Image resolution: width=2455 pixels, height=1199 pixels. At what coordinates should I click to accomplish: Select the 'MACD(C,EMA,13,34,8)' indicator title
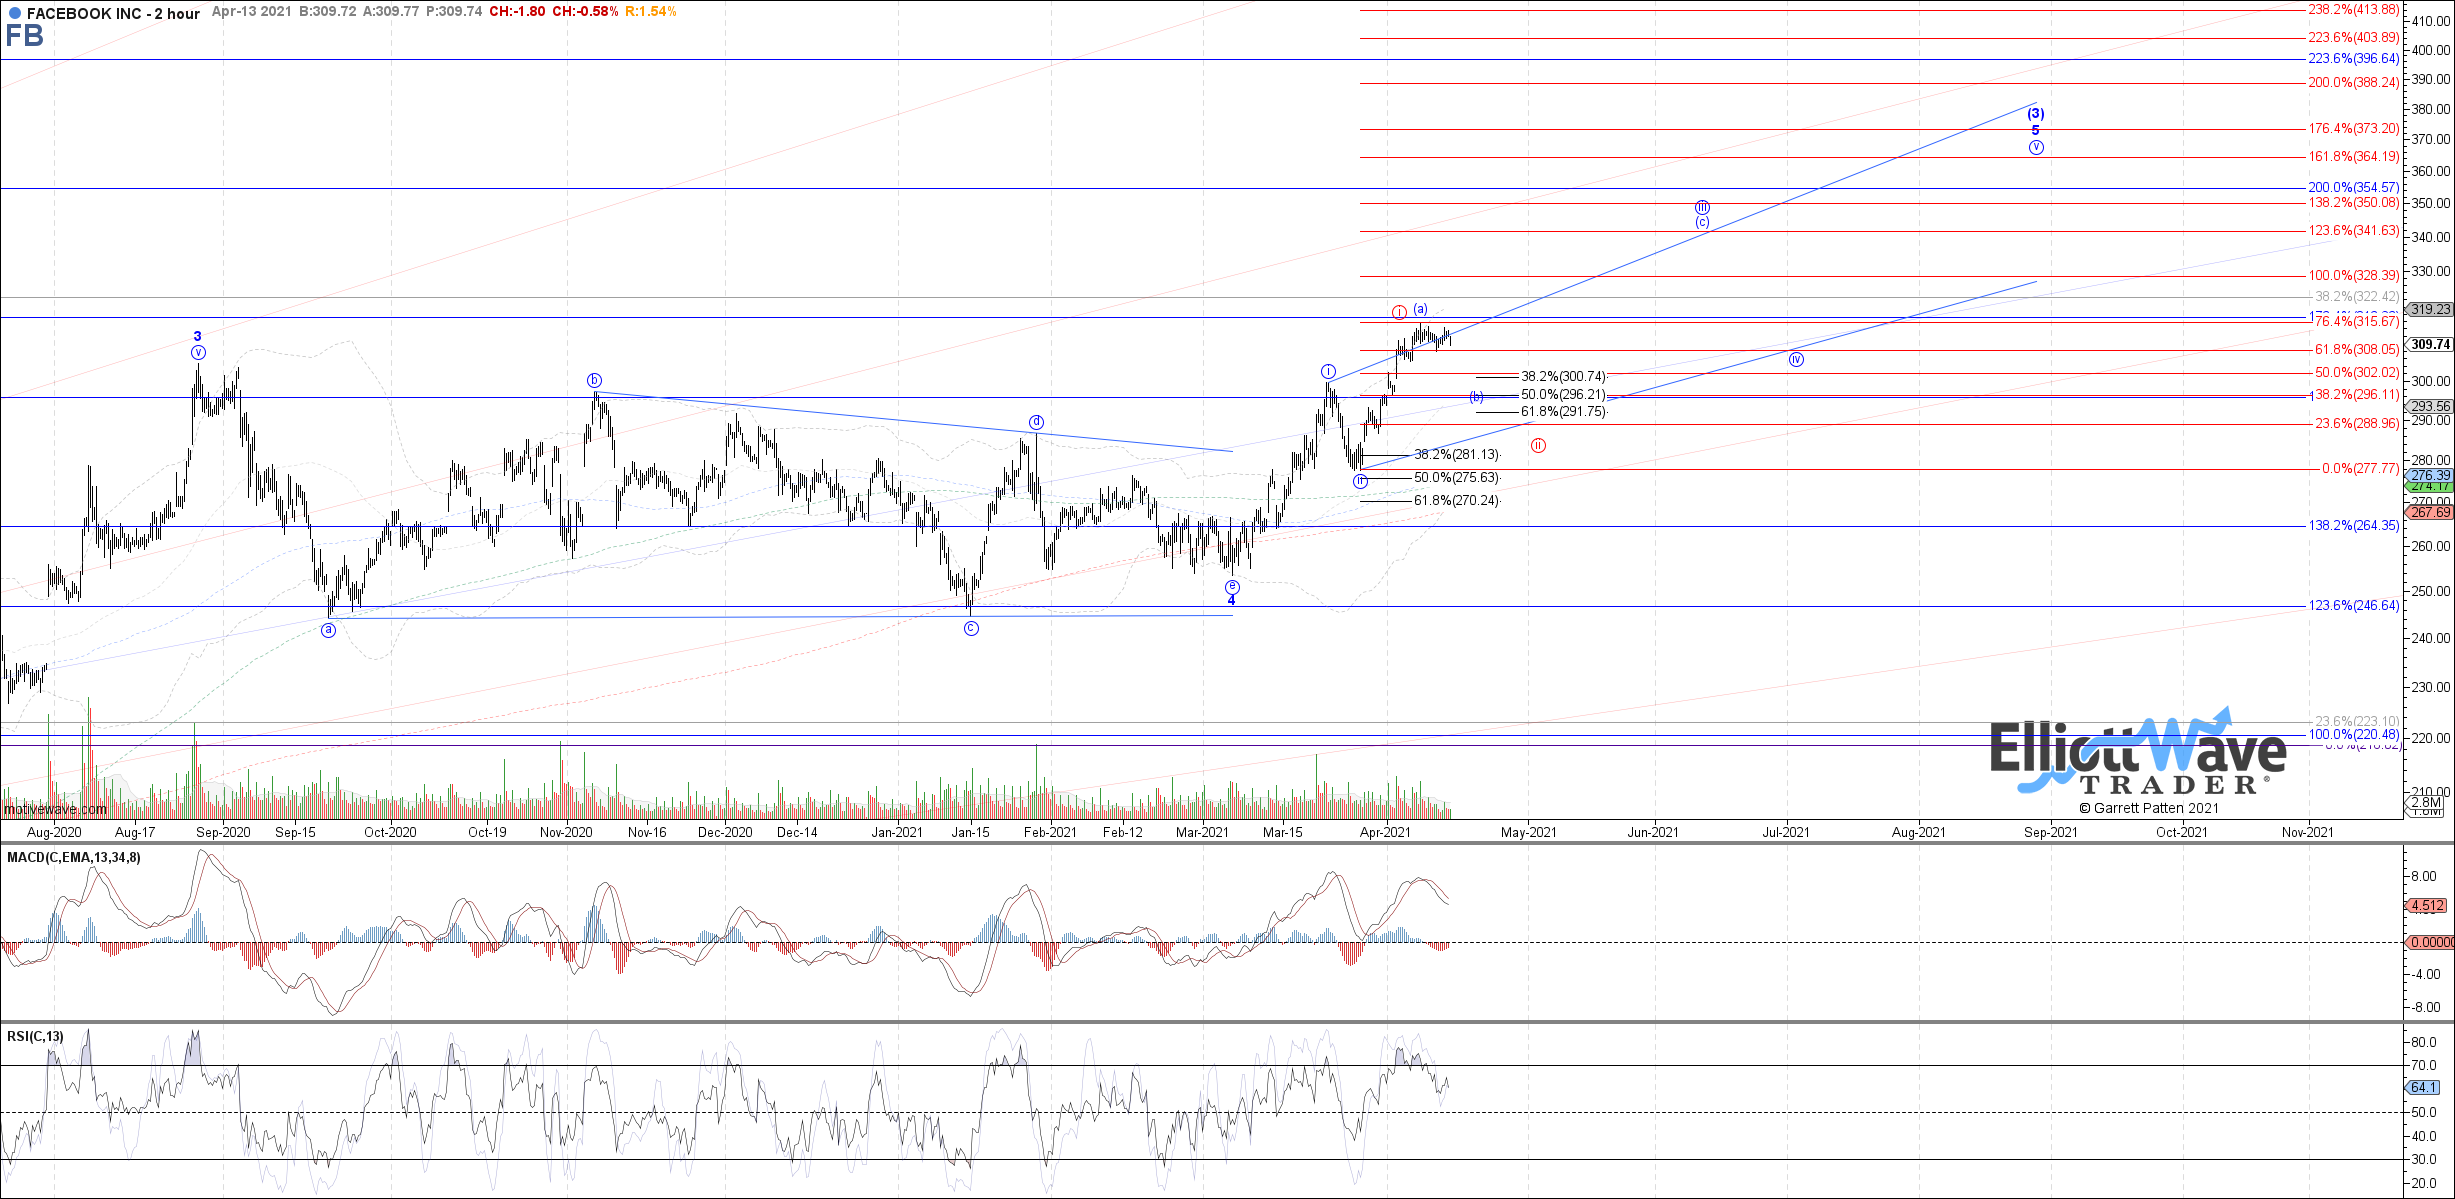74,858
